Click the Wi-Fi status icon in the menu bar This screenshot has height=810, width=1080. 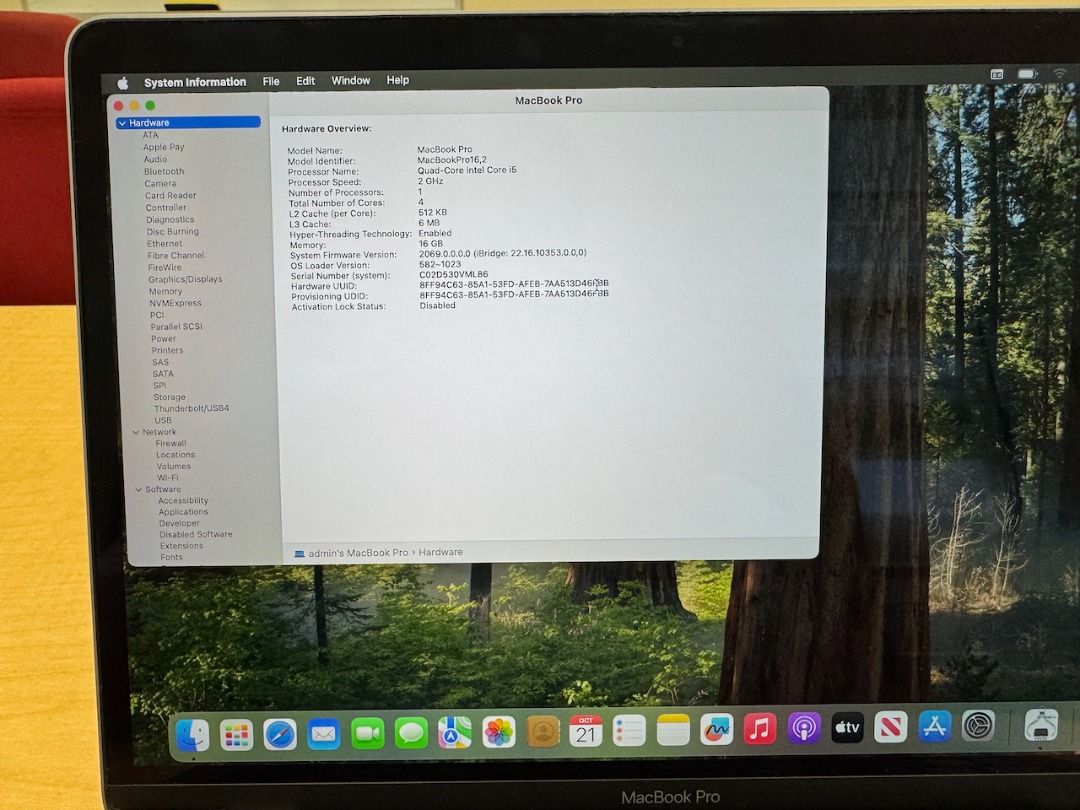(x=1059, y=73)
